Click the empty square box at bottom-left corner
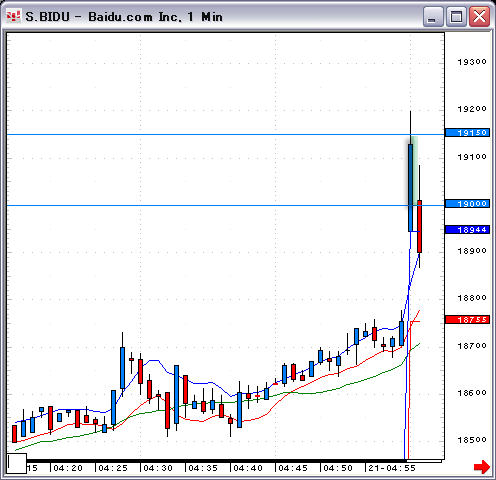Screen dimensions: 496x480 point(17,463)
